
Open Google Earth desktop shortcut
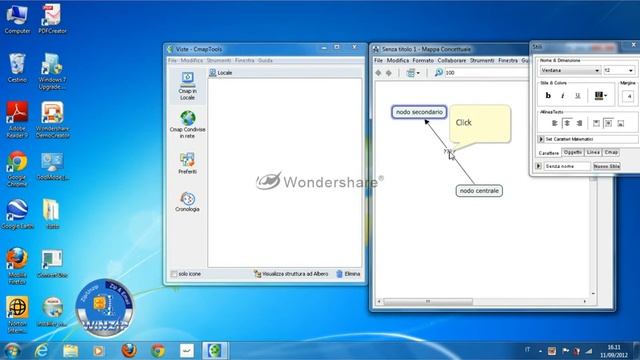pos(17,214)
